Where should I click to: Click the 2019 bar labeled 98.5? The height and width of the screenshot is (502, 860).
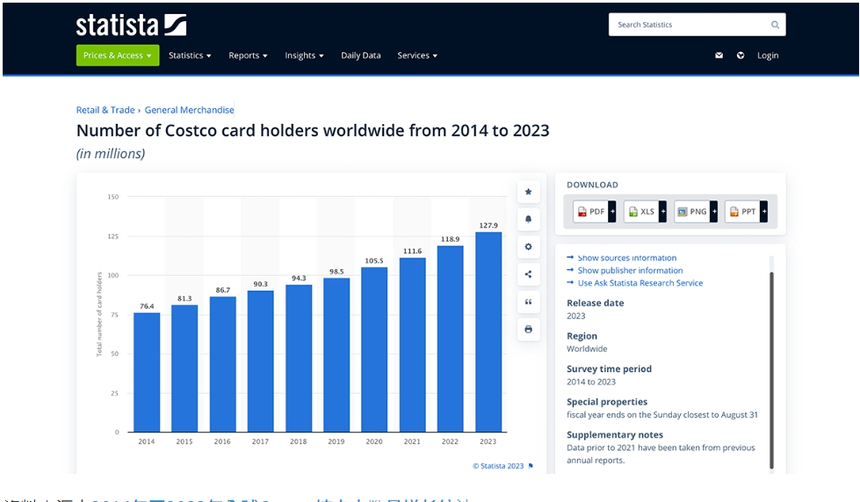[336, 355]
